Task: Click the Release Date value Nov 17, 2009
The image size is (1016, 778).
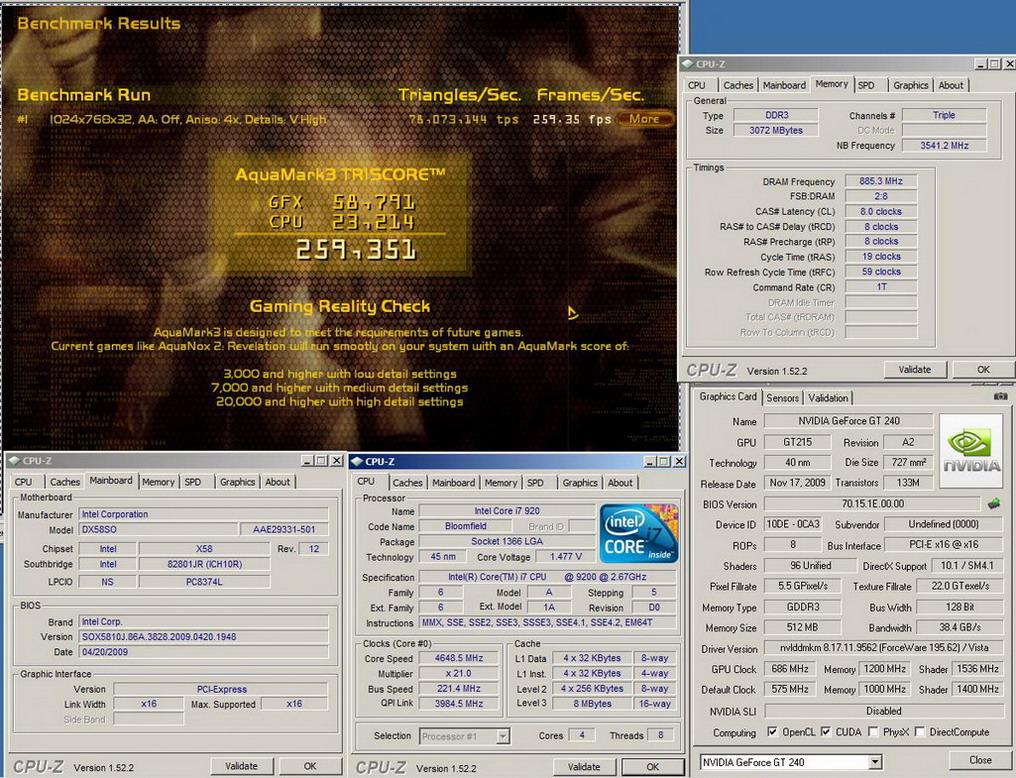Action: pyautogui.click(x=797, y=483)
